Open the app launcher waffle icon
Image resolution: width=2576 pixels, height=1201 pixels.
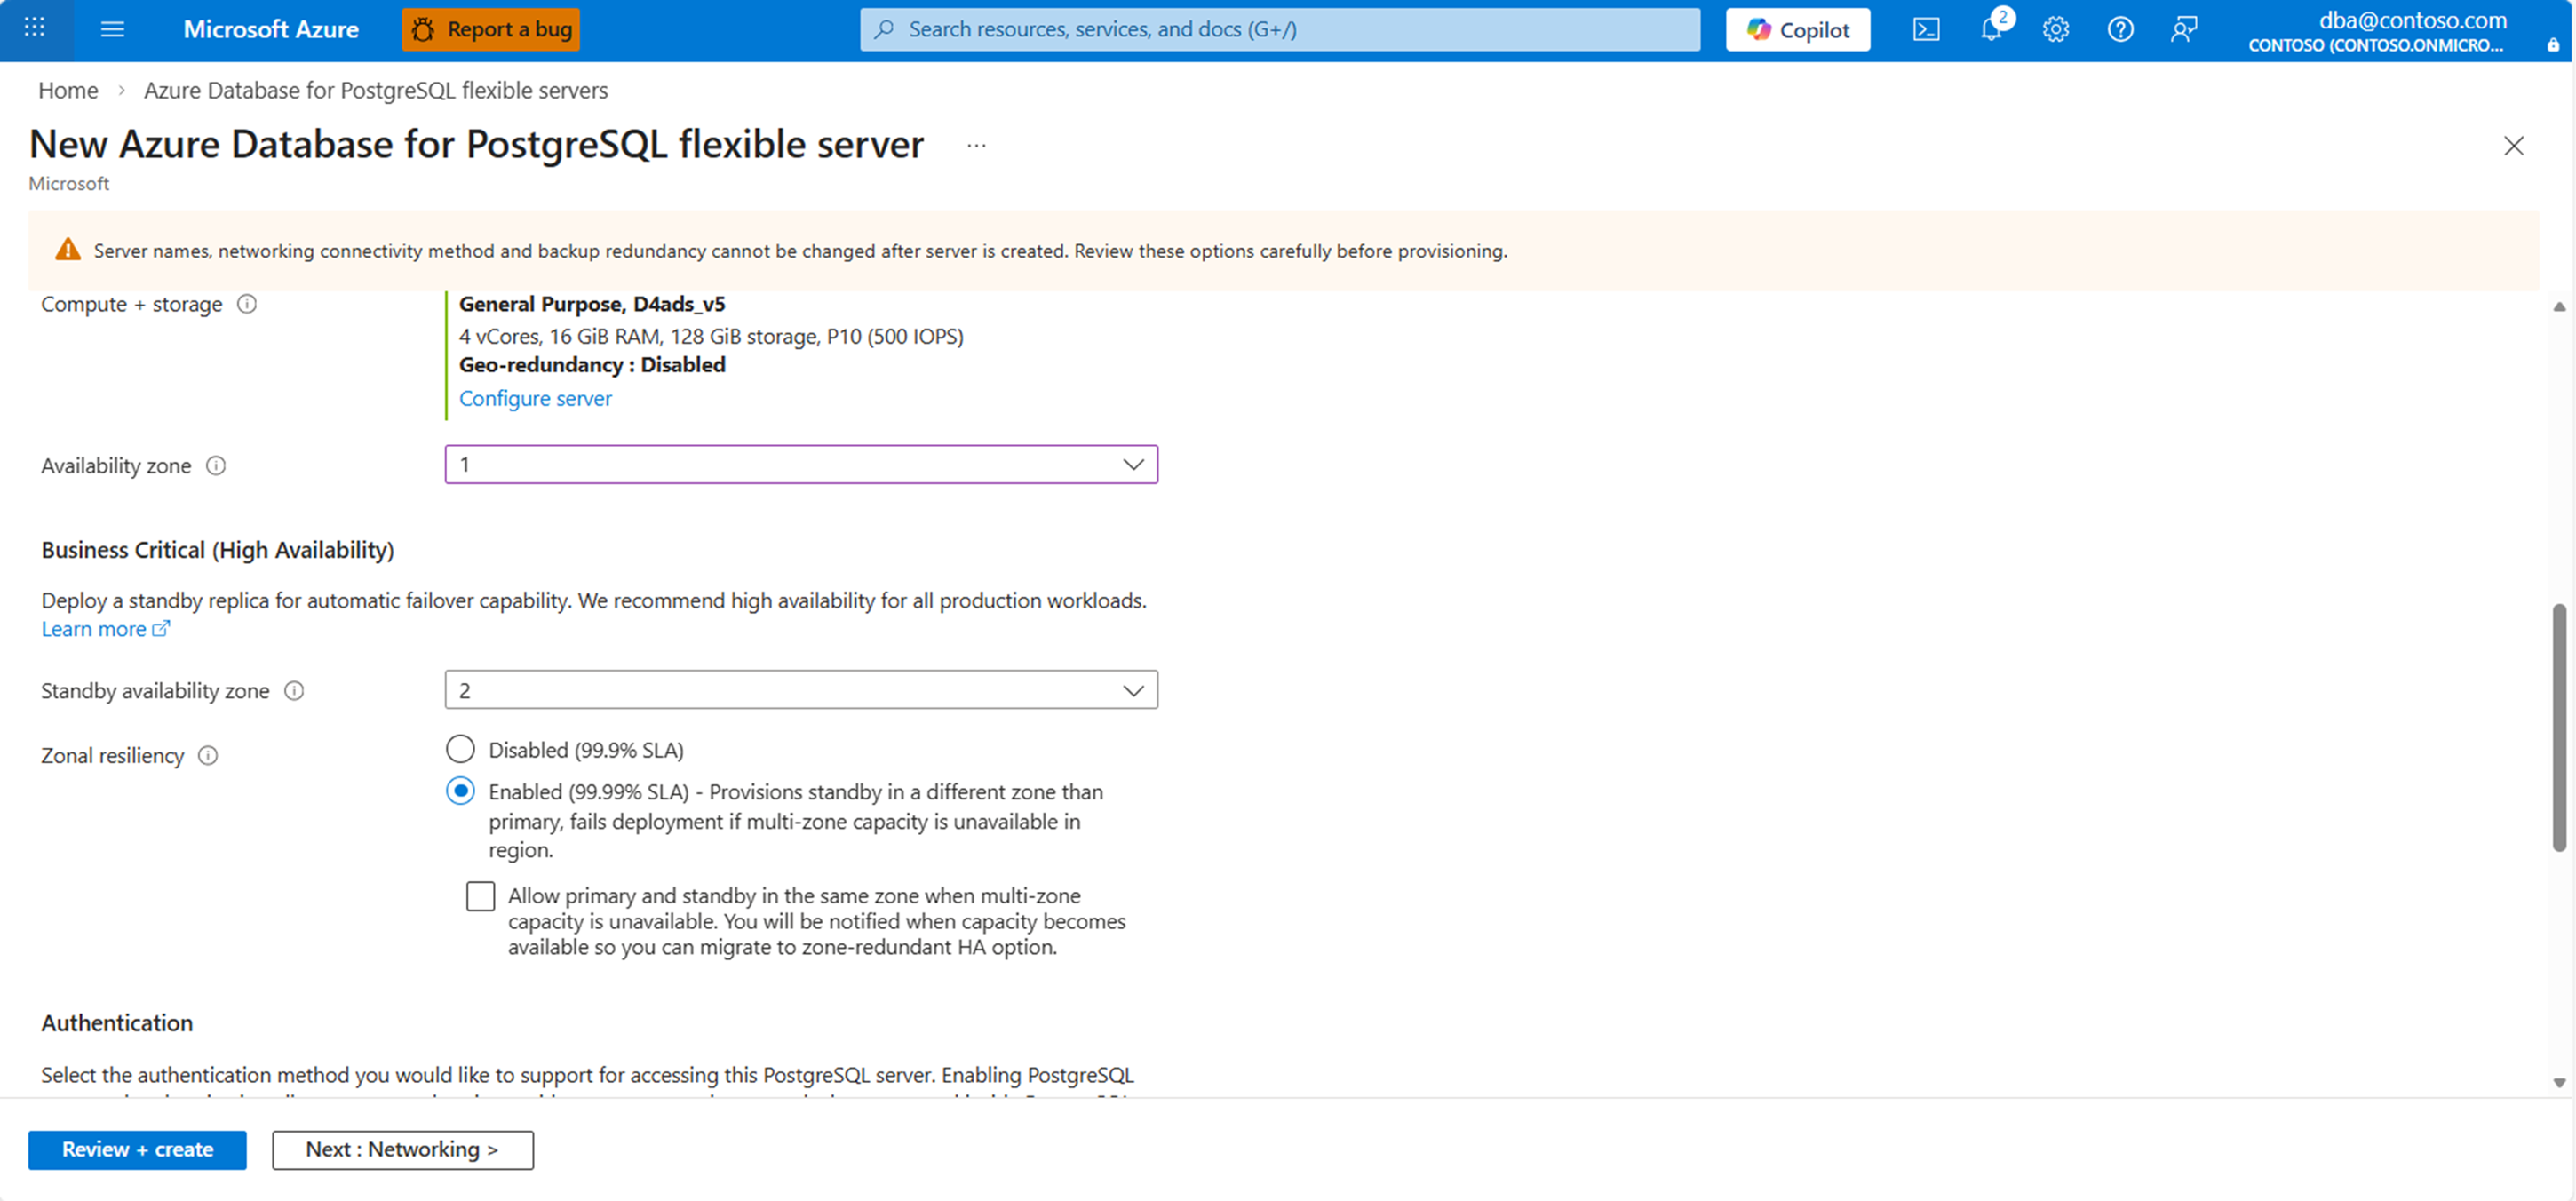(34, 28)
